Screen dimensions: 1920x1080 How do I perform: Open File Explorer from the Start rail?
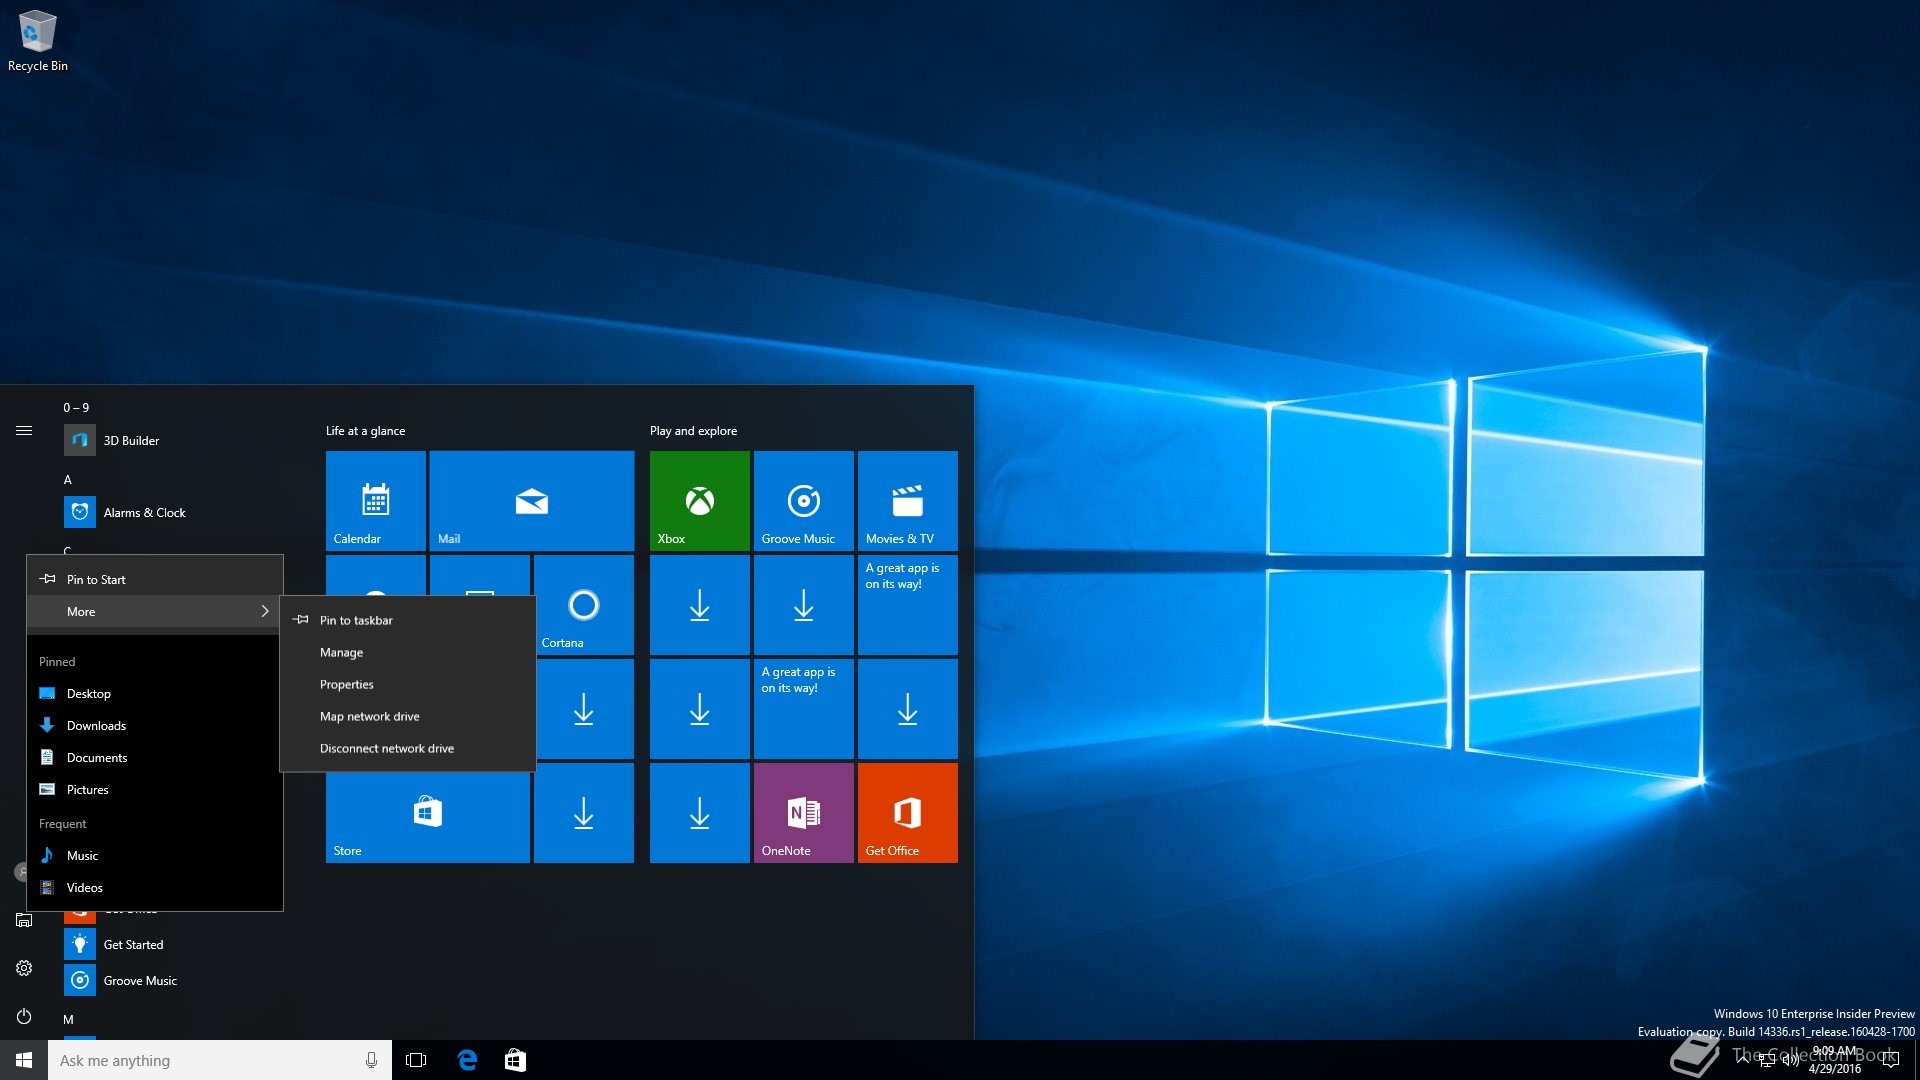pos(24,920)
